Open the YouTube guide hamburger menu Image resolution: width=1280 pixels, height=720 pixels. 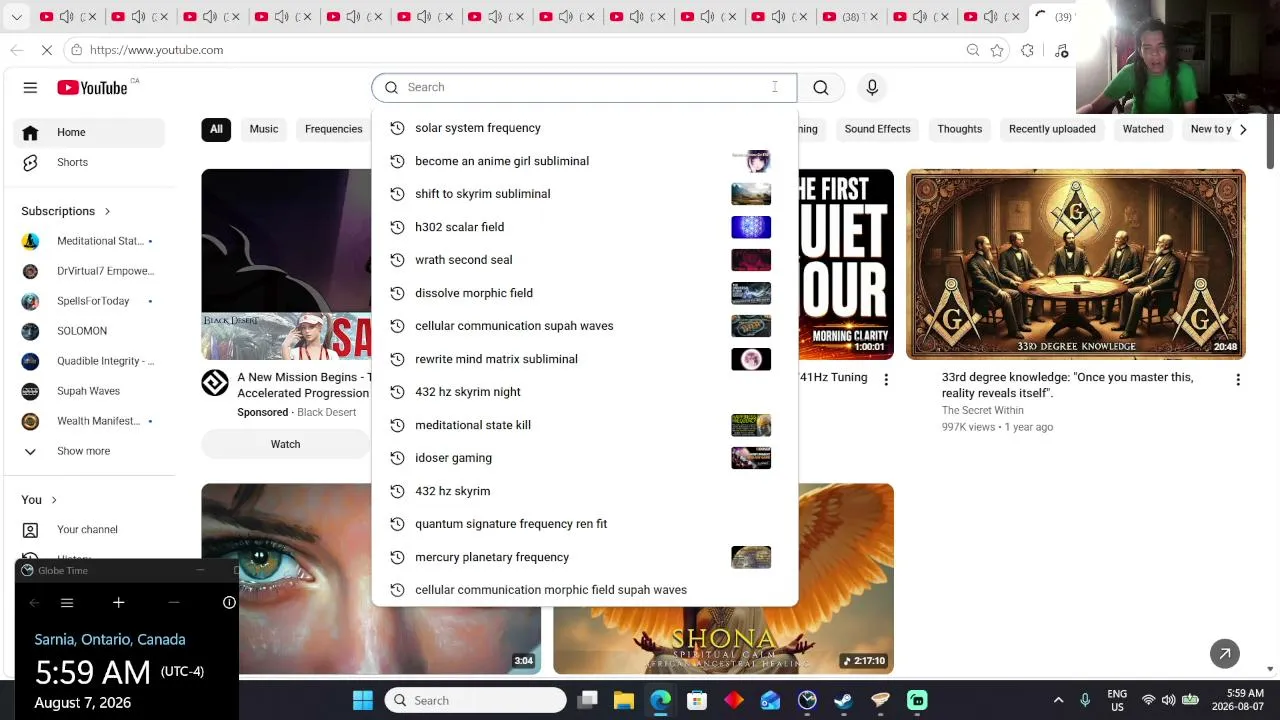coord(30,88)
